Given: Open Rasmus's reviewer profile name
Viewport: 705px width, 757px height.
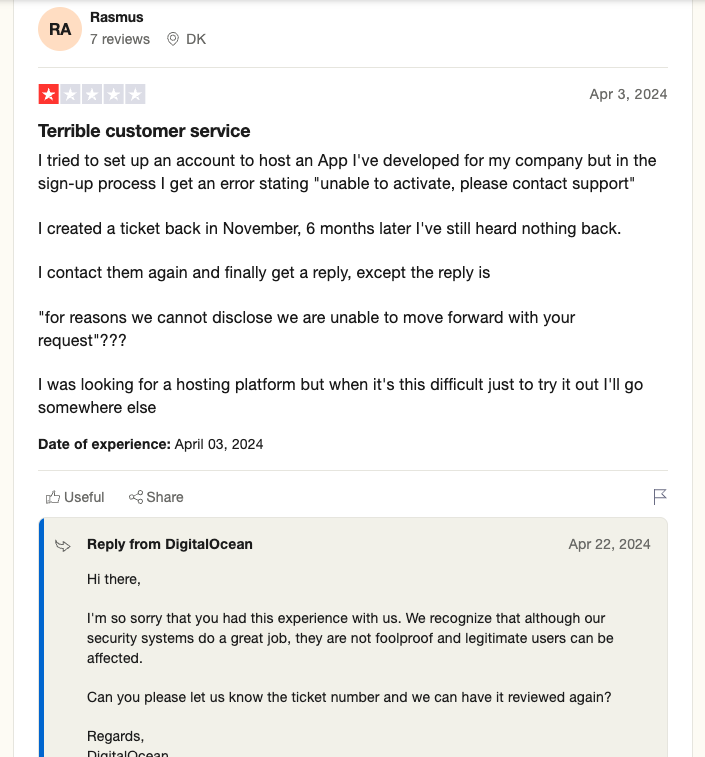Looking at the screenshot, I should pos(116,17).
